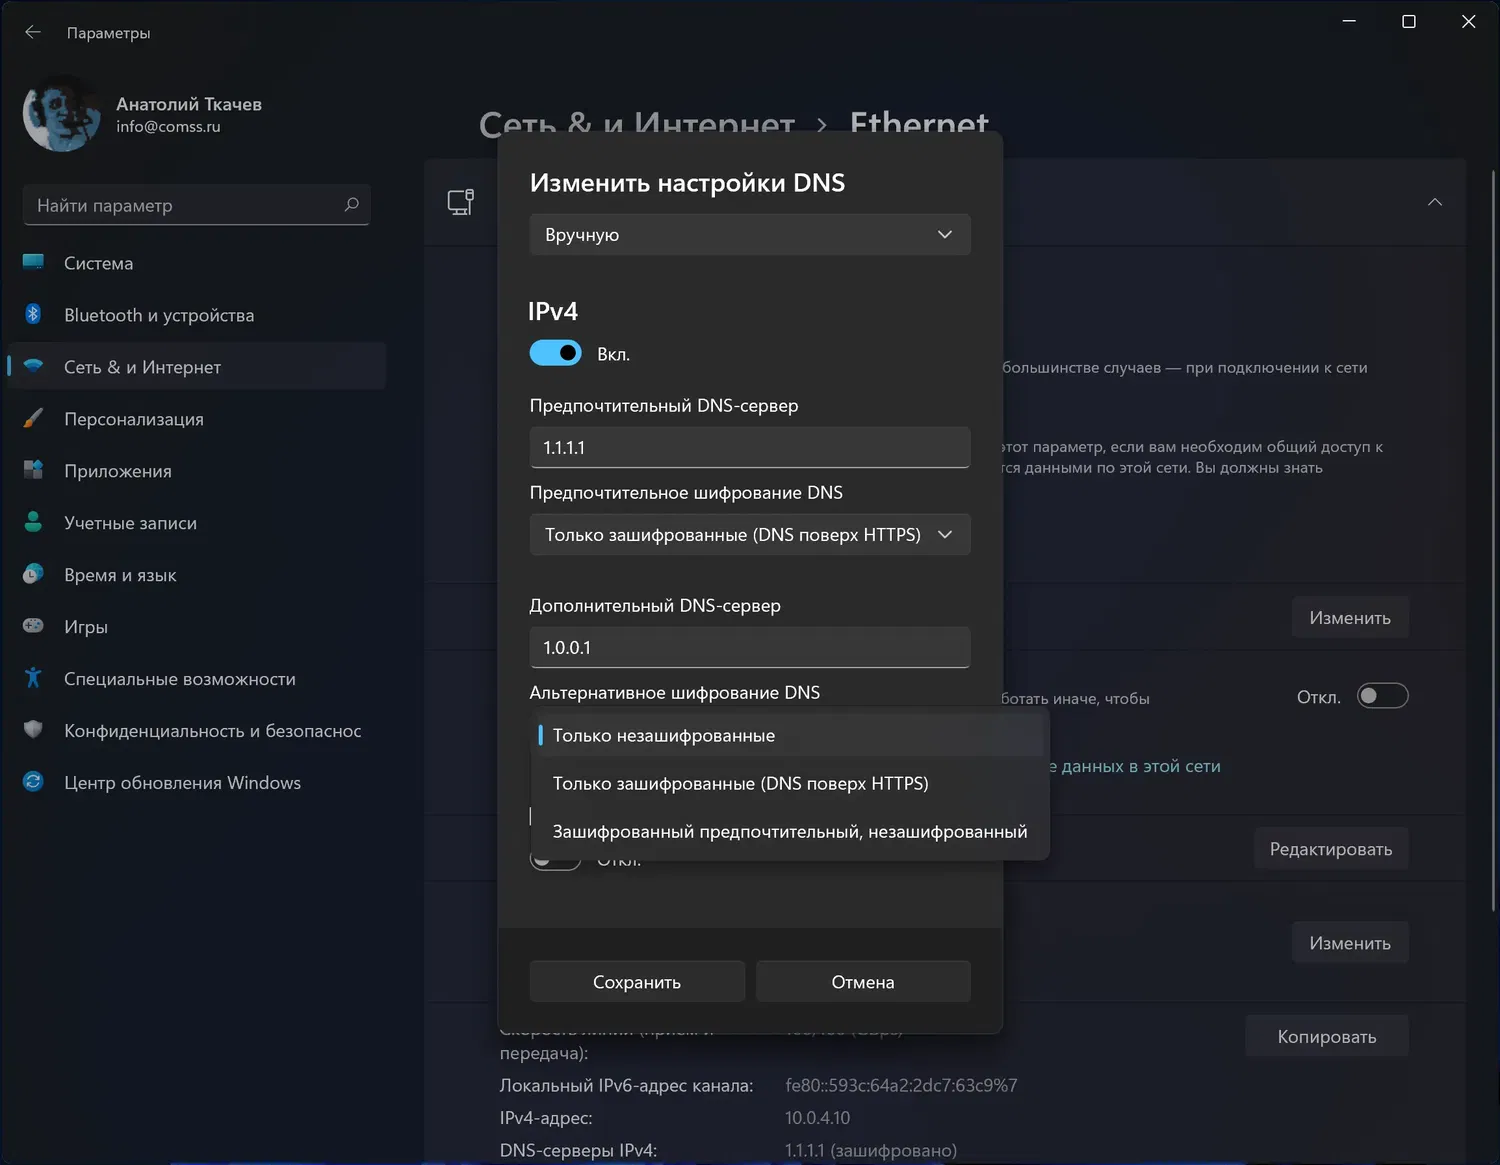Click the 'Копировать' button
This screenshot has height=1165, width=1500.
pos(1326,1036)
